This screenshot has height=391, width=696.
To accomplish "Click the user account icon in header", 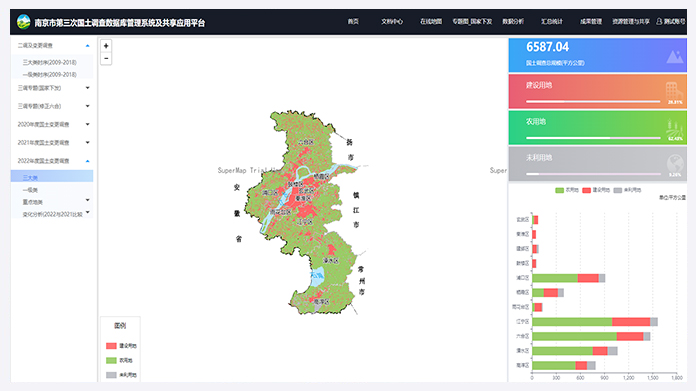I will [659, 21].
